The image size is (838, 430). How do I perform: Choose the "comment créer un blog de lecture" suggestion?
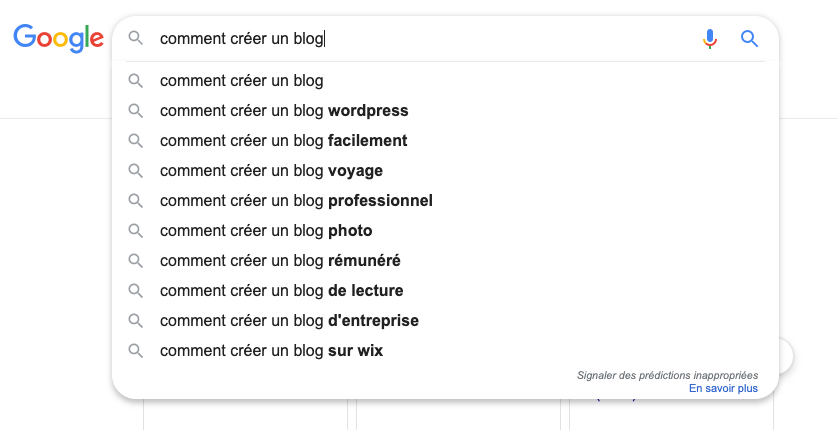281,291
